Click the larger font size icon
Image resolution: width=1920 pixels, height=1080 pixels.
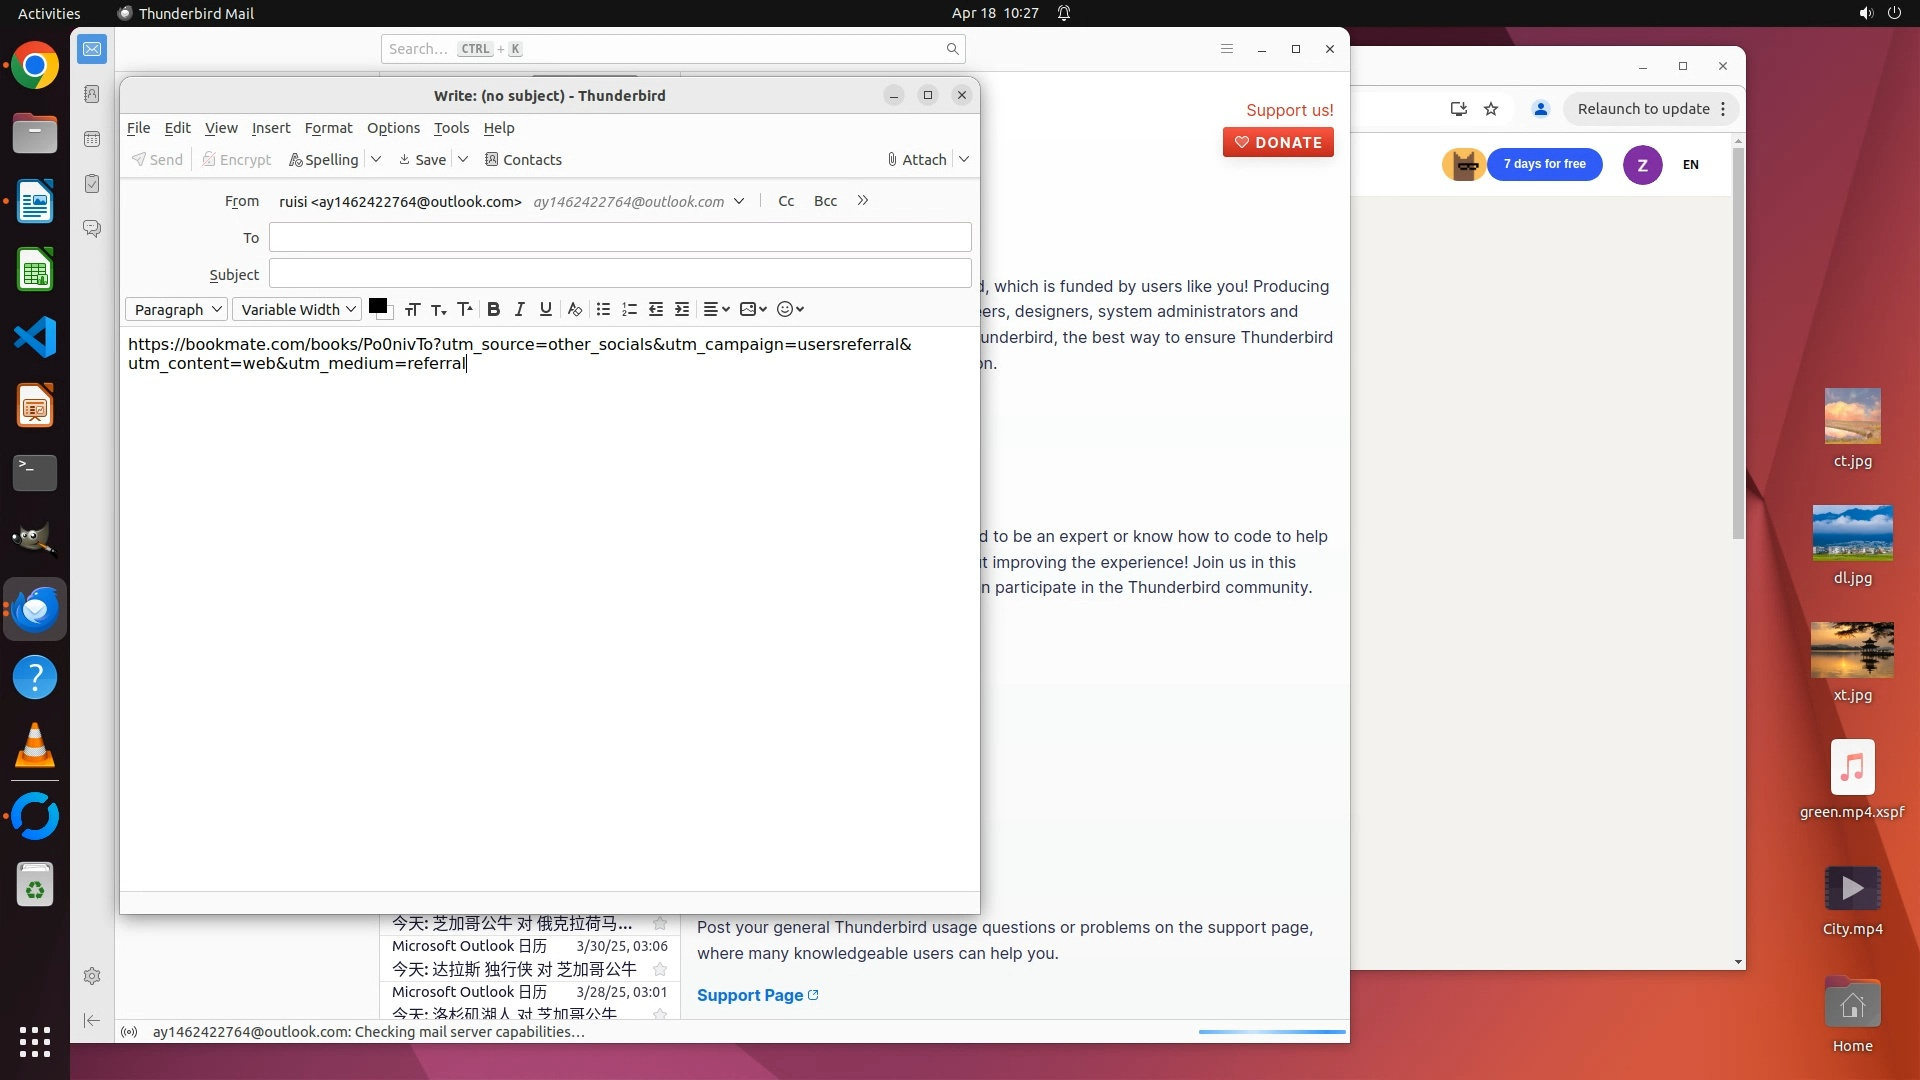(464, 310)
